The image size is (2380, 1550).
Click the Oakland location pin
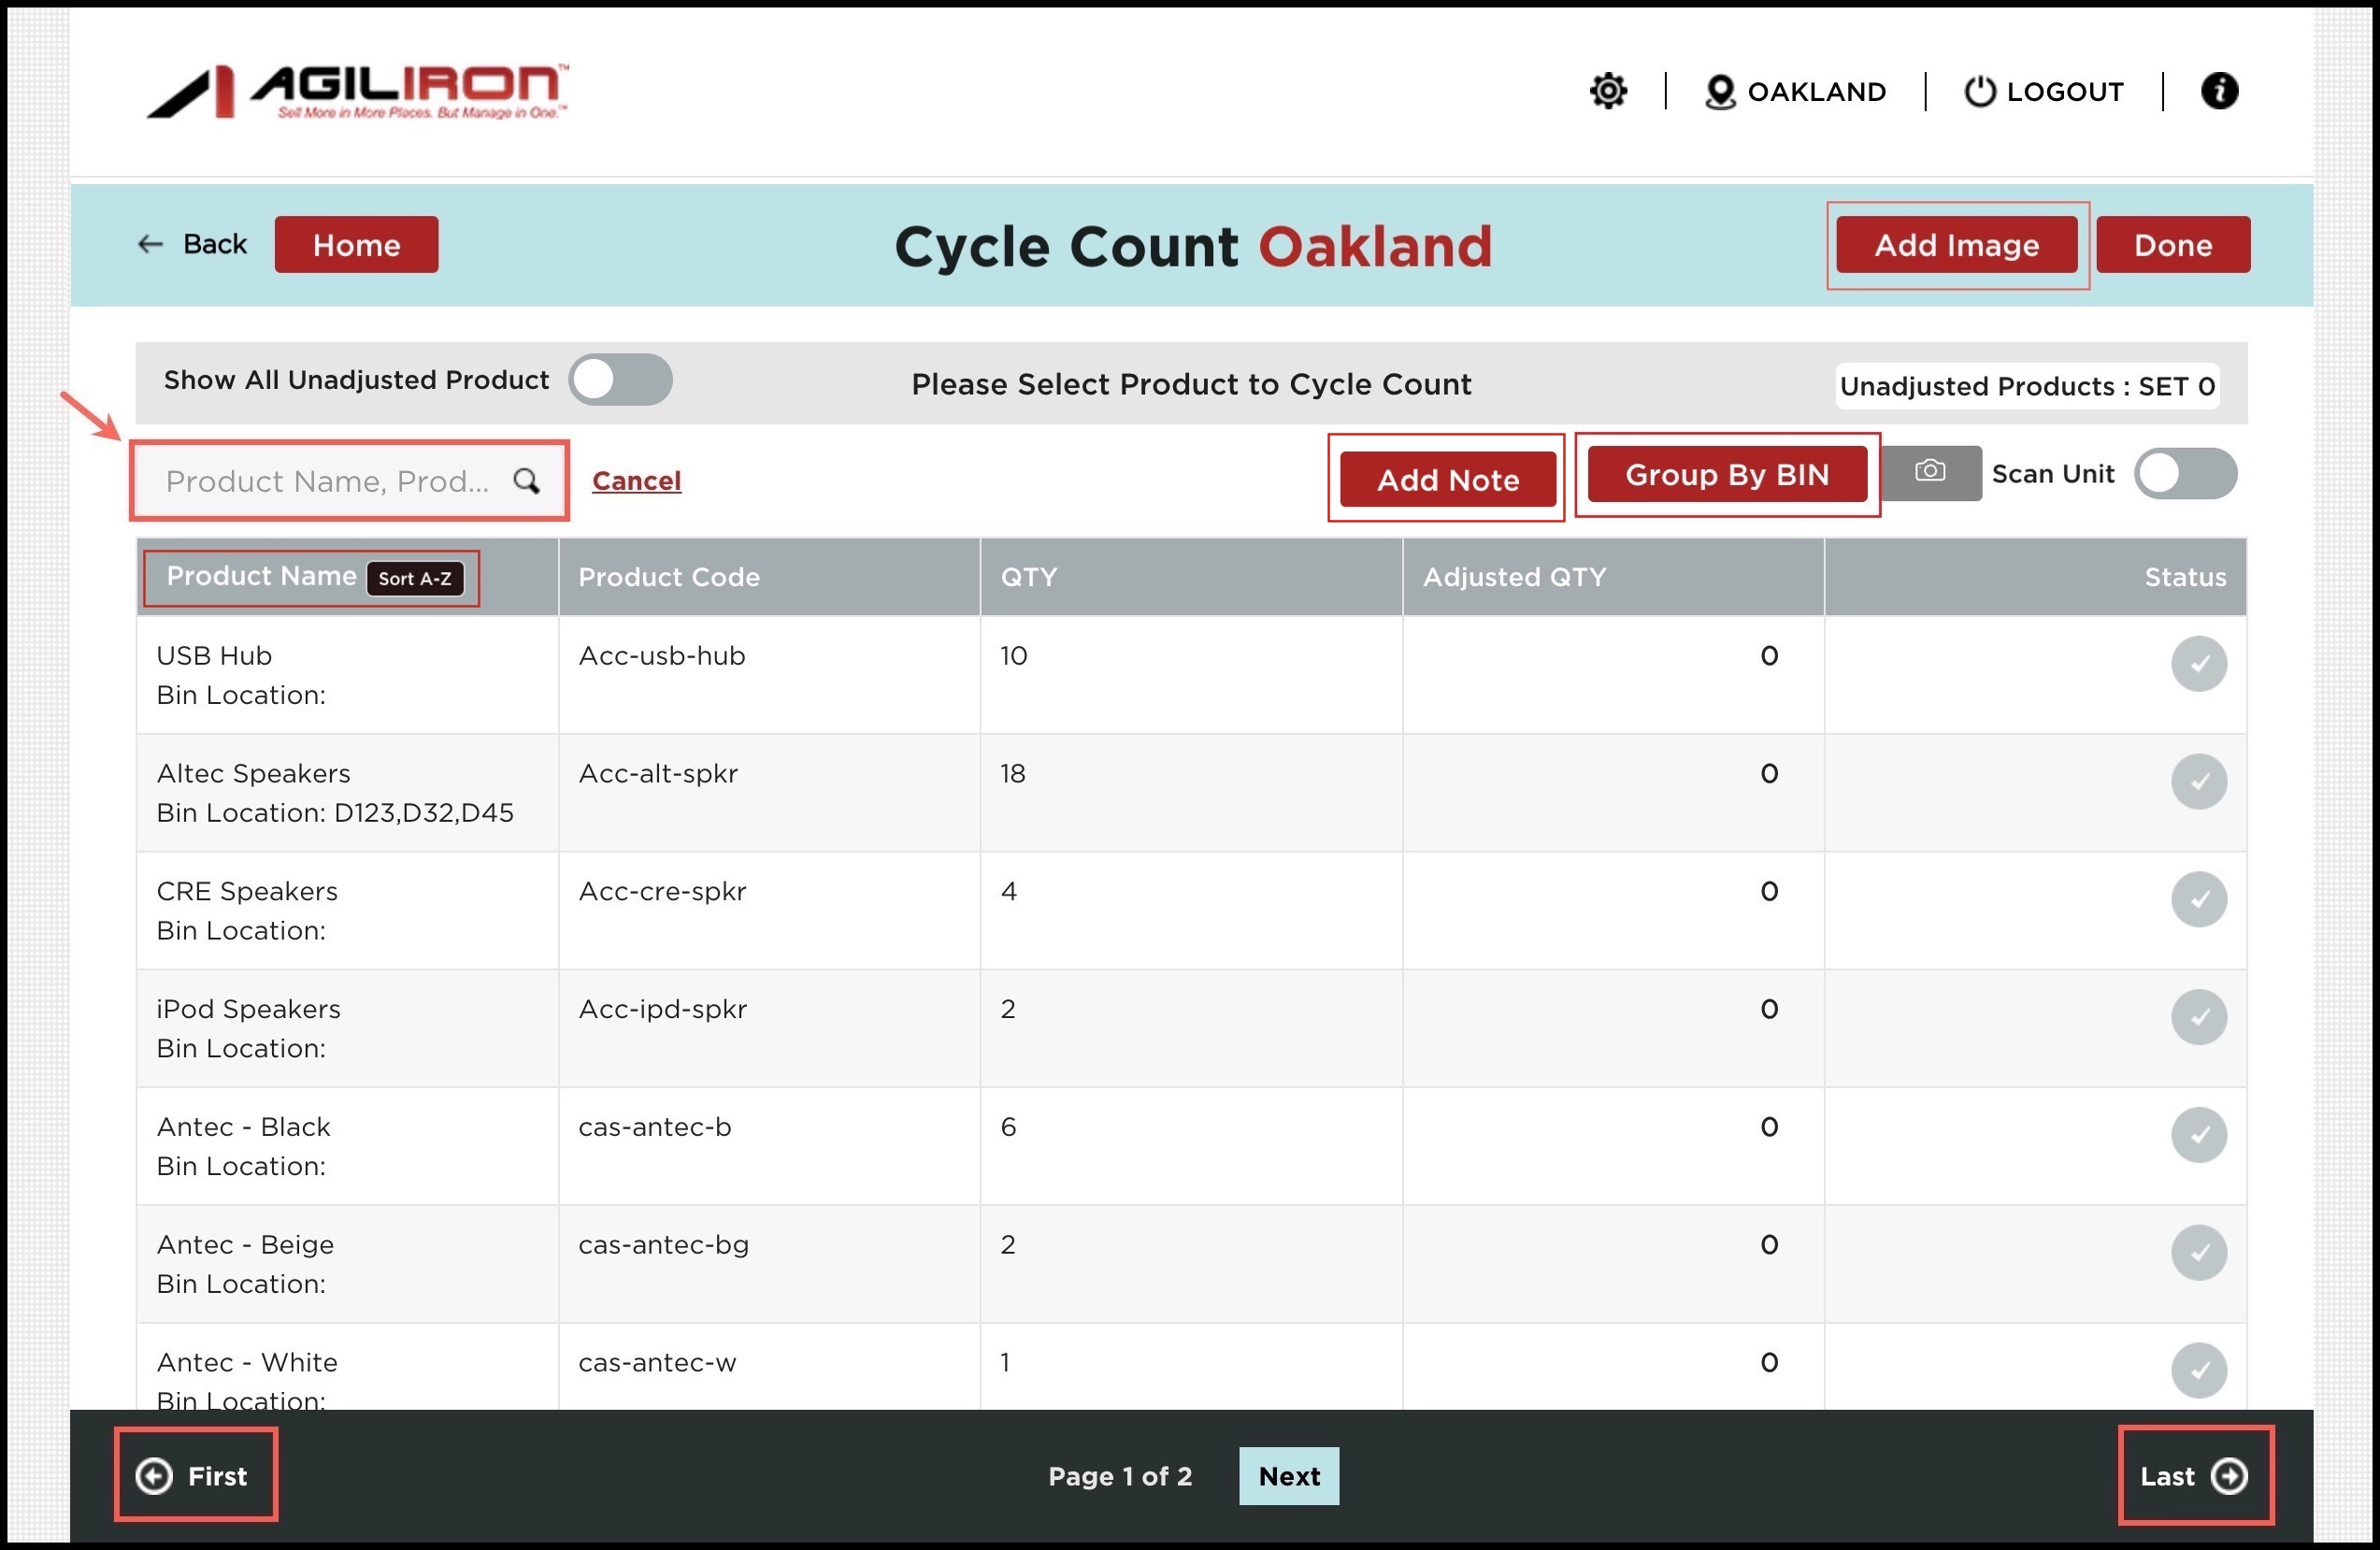click(1719, 92)
